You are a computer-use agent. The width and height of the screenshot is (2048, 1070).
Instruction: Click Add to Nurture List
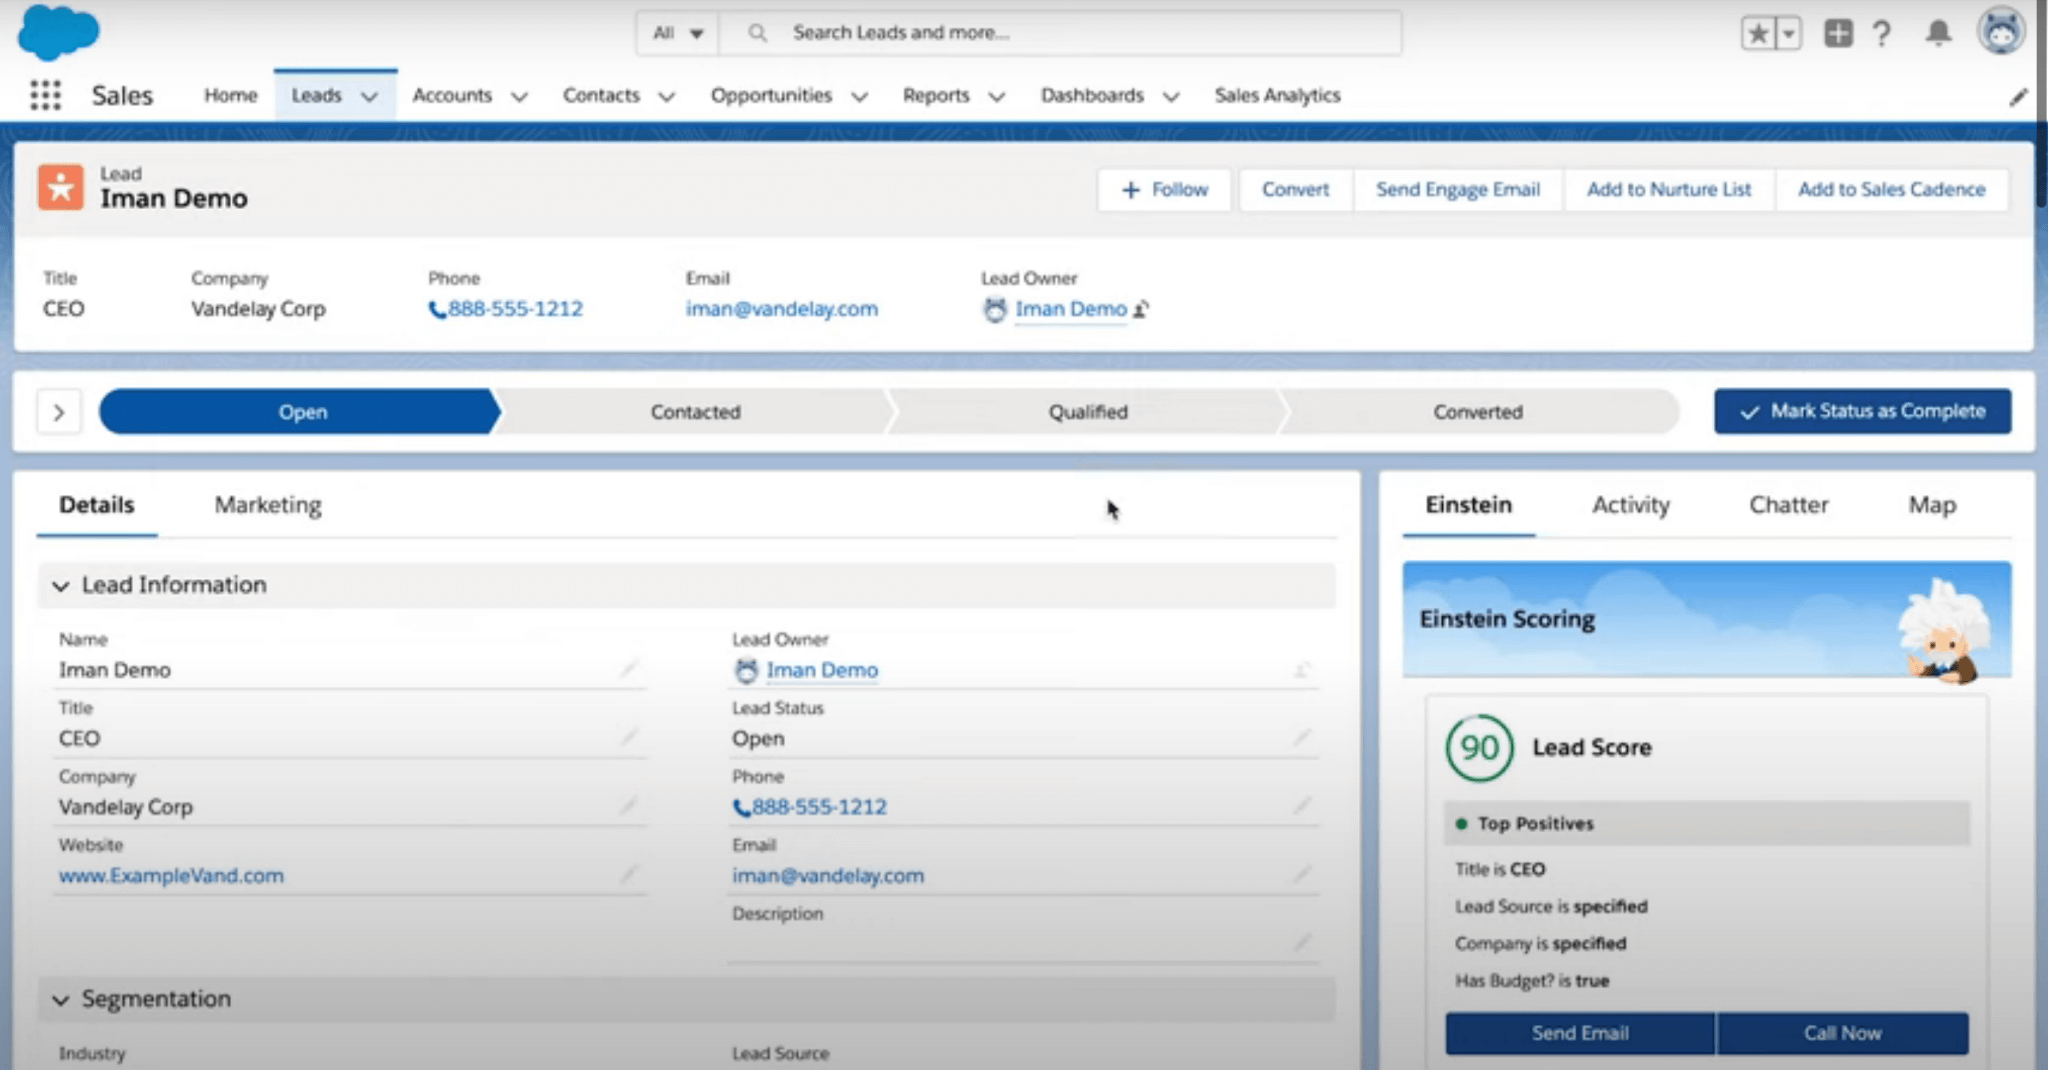1669,190
